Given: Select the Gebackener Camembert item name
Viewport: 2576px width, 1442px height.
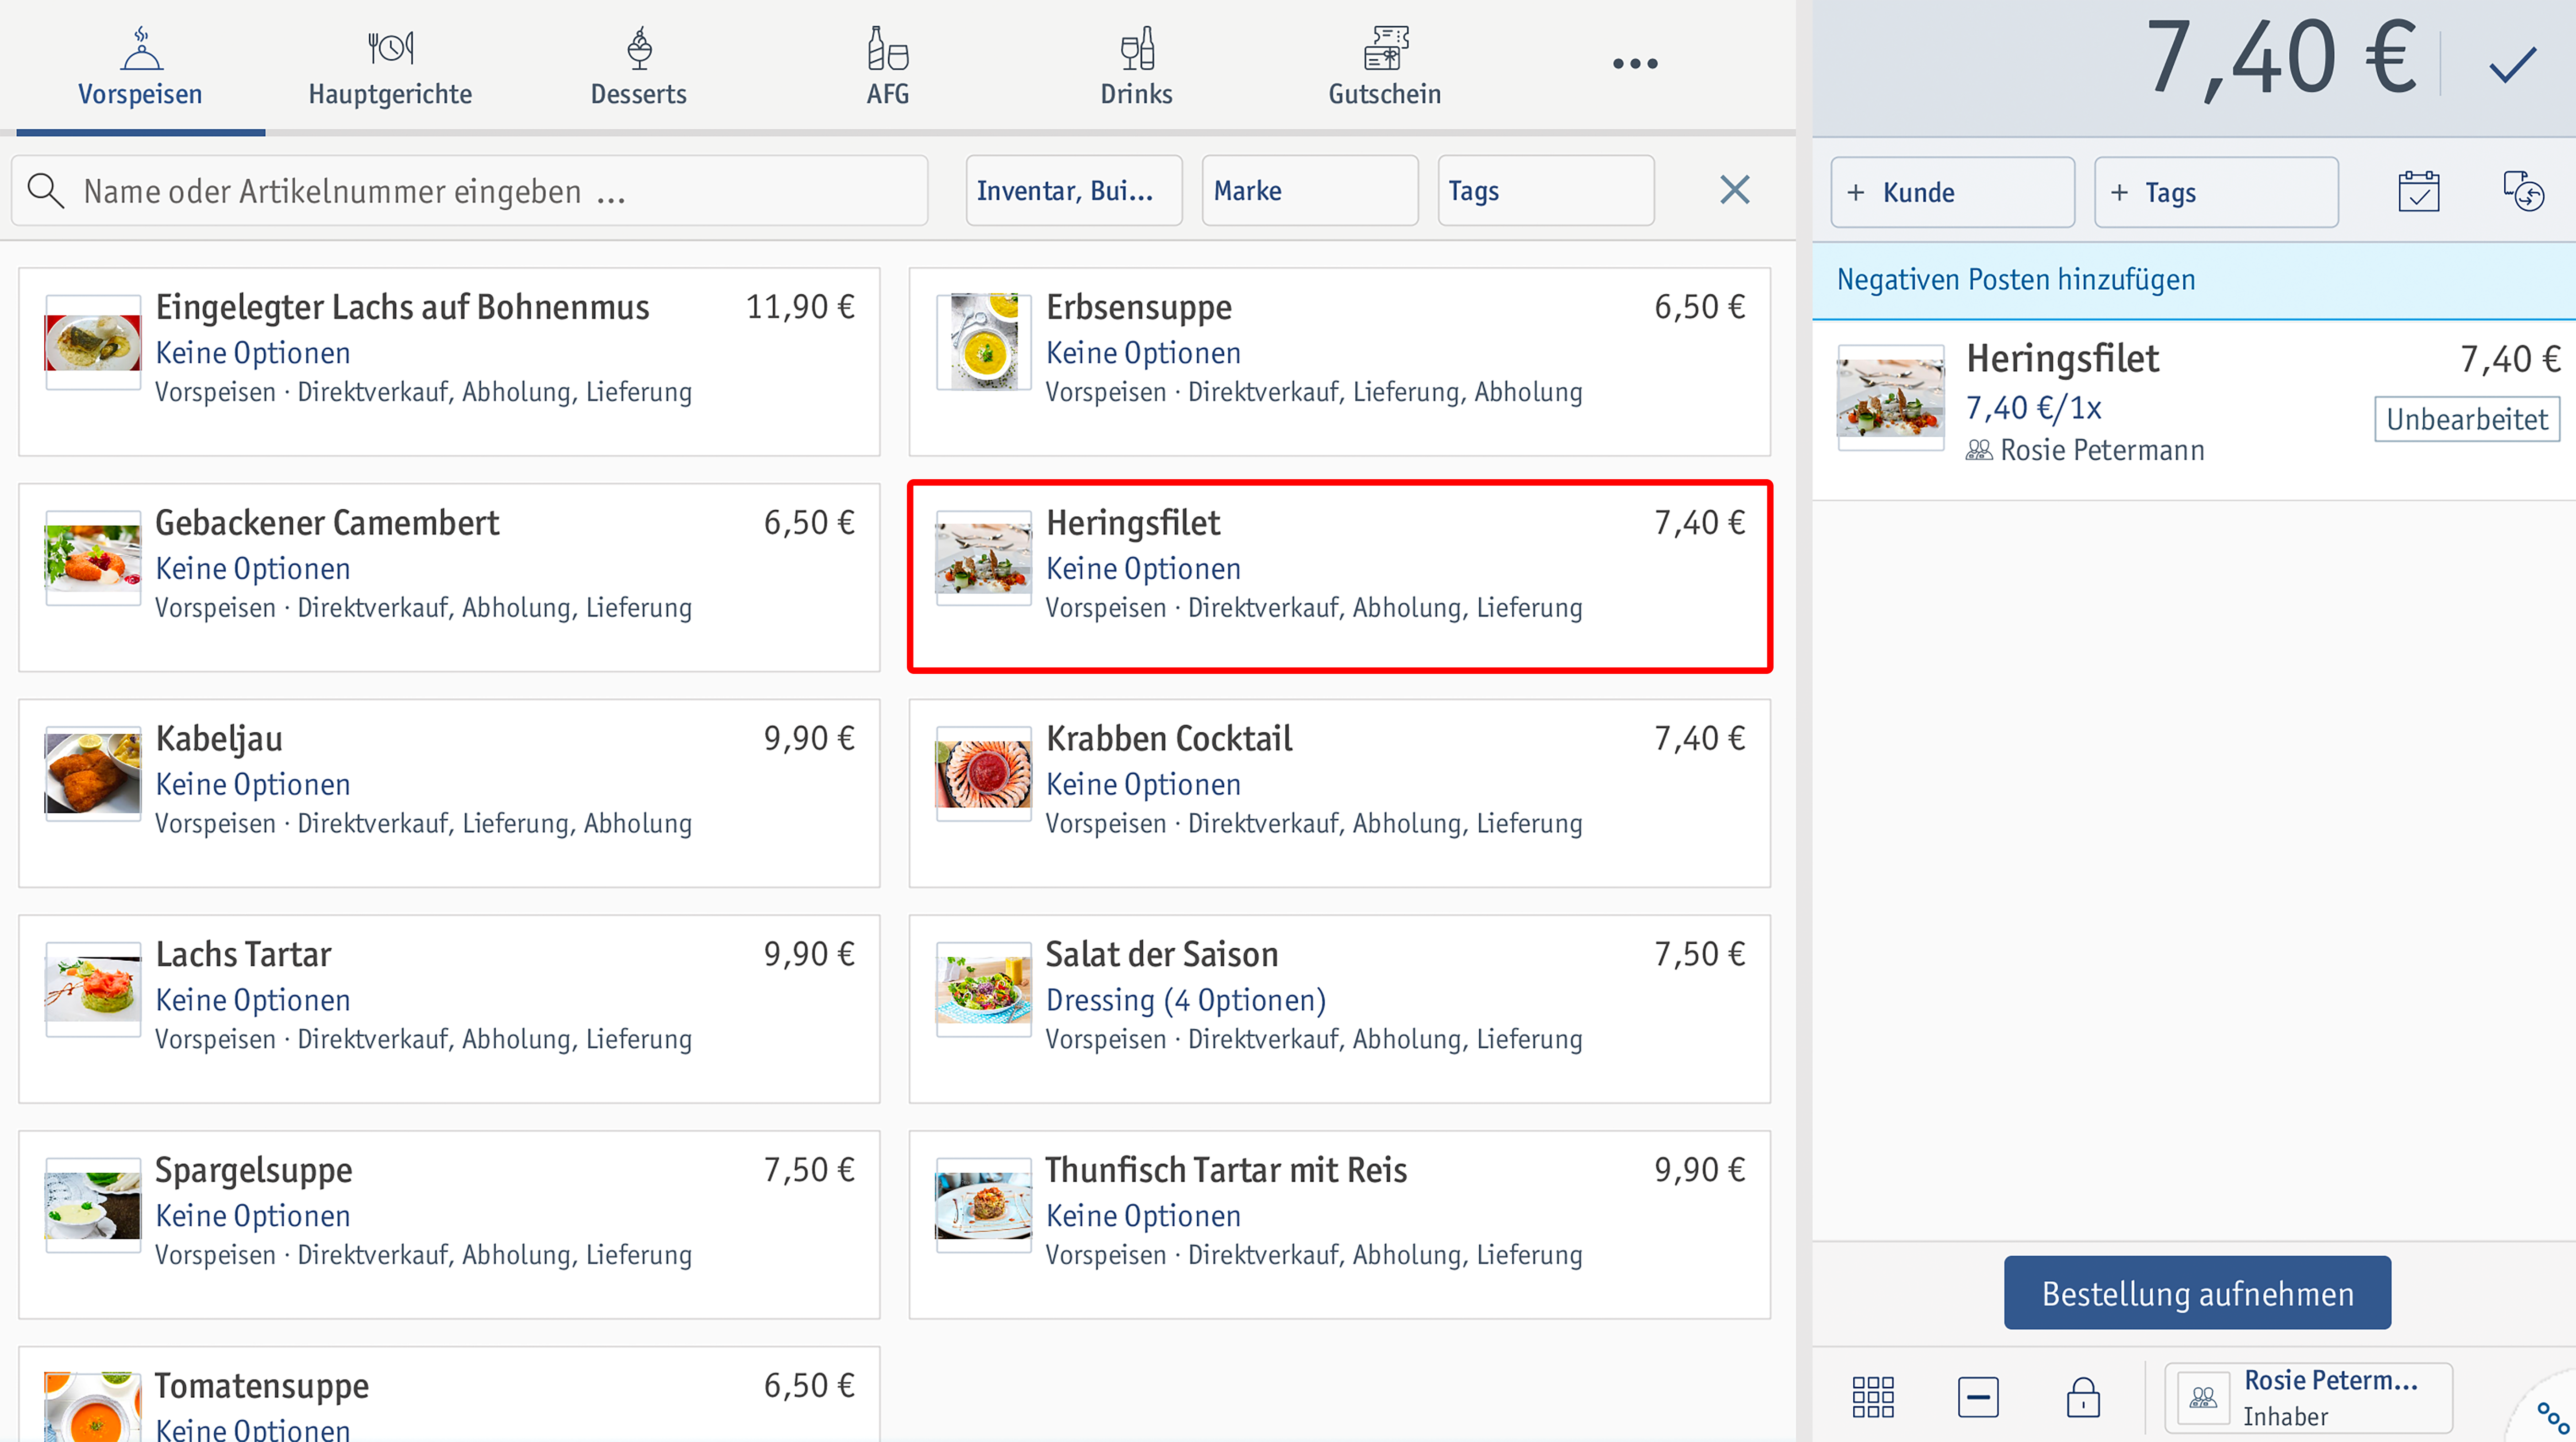Looking at the screenshot, I should (327, 523).
